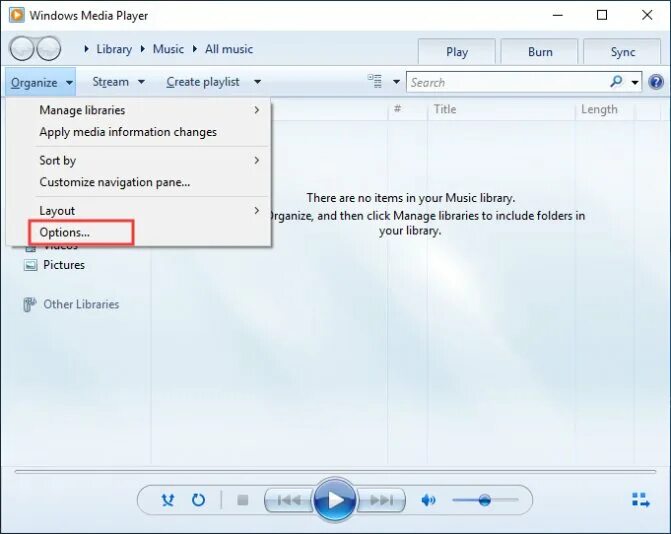Click into the Search box
This screenshot has height=534, width=671.
(507, 82)
